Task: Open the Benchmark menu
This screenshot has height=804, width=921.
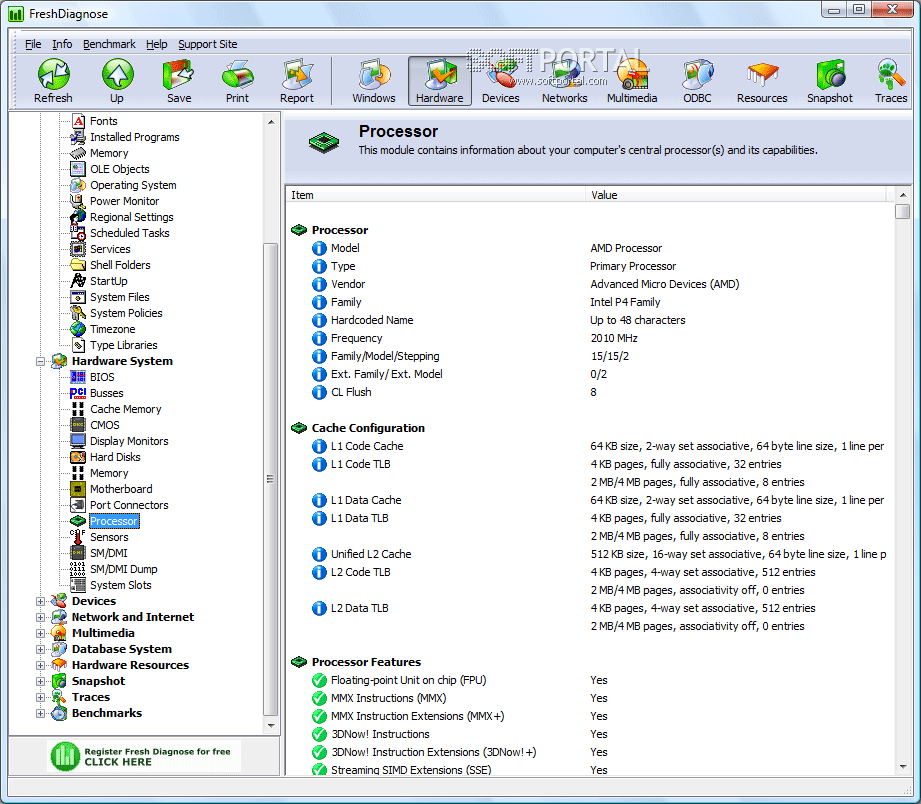Action: click(x=109, y=44)
